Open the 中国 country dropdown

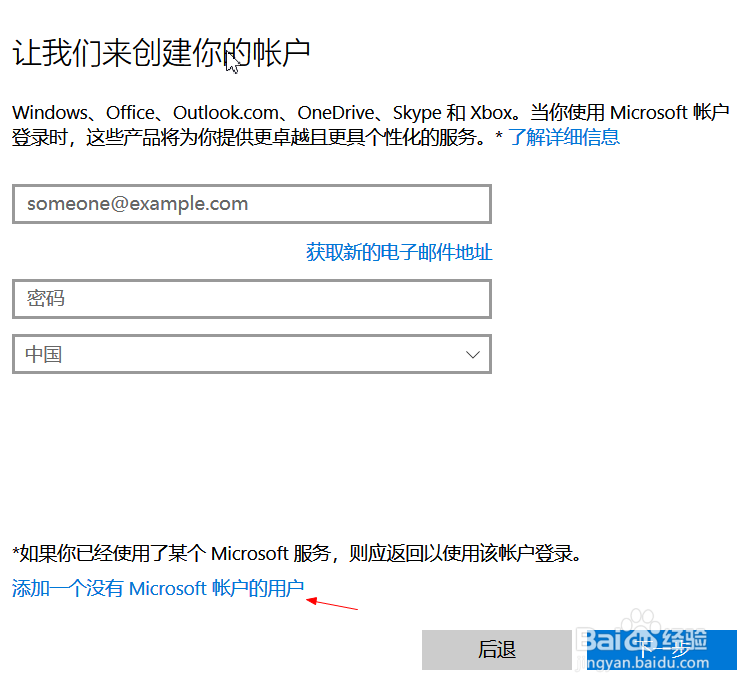coord(252,354)
